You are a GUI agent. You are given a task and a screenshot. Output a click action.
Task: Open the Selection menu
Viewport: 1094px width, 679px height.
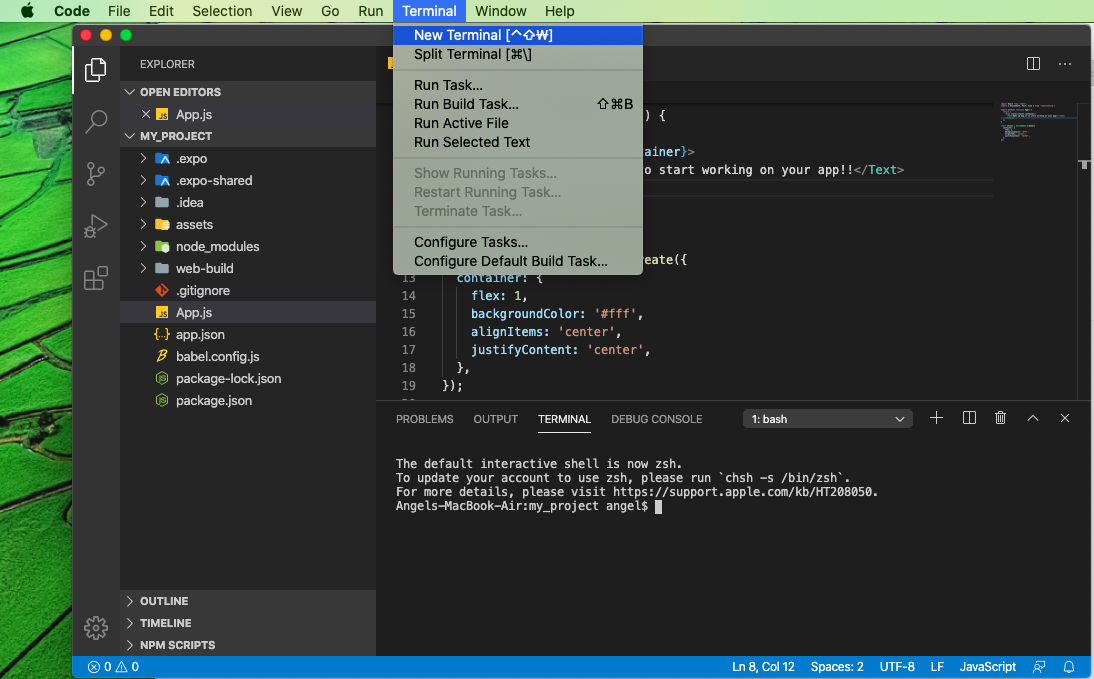(222, 10)
